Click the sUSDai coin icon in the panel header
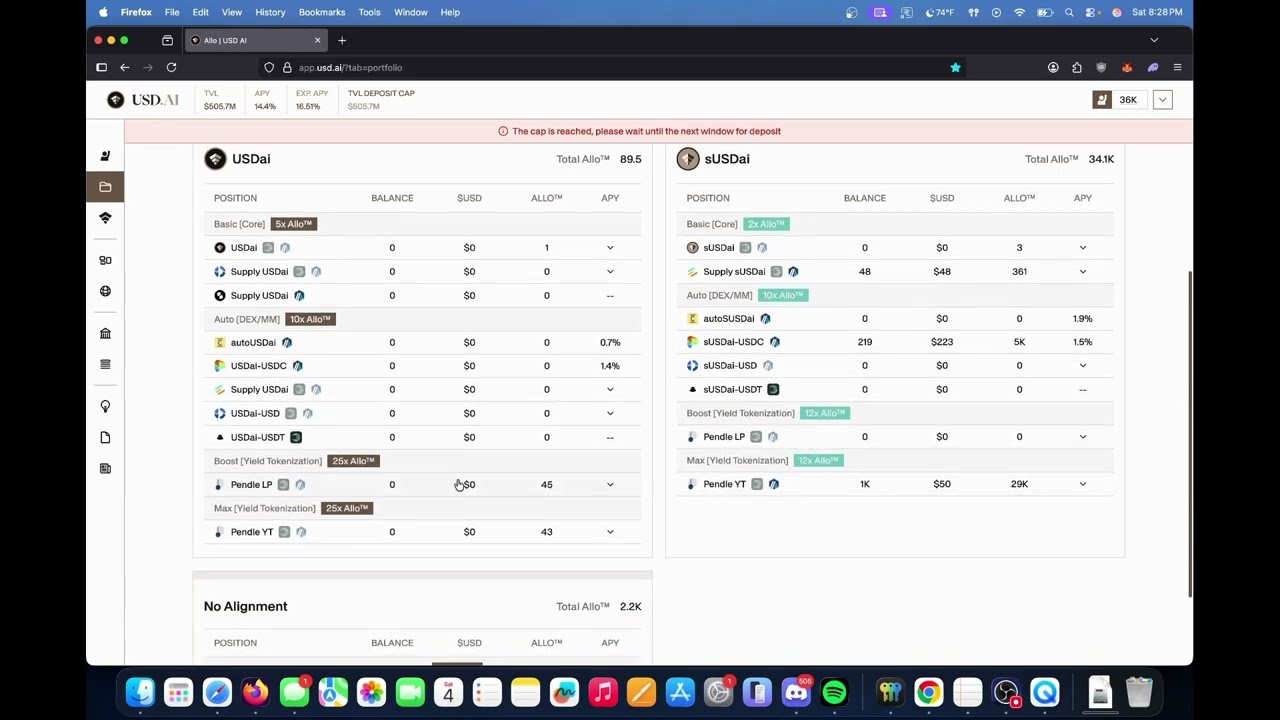1280x720 pixels. click(x=688, y=159)
